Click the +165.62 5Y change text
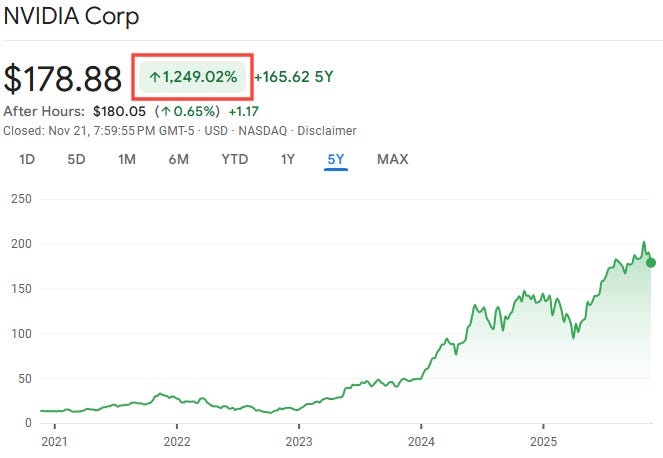Image resolution: width=663 pixels, height=458 pixels. [293, 77]
